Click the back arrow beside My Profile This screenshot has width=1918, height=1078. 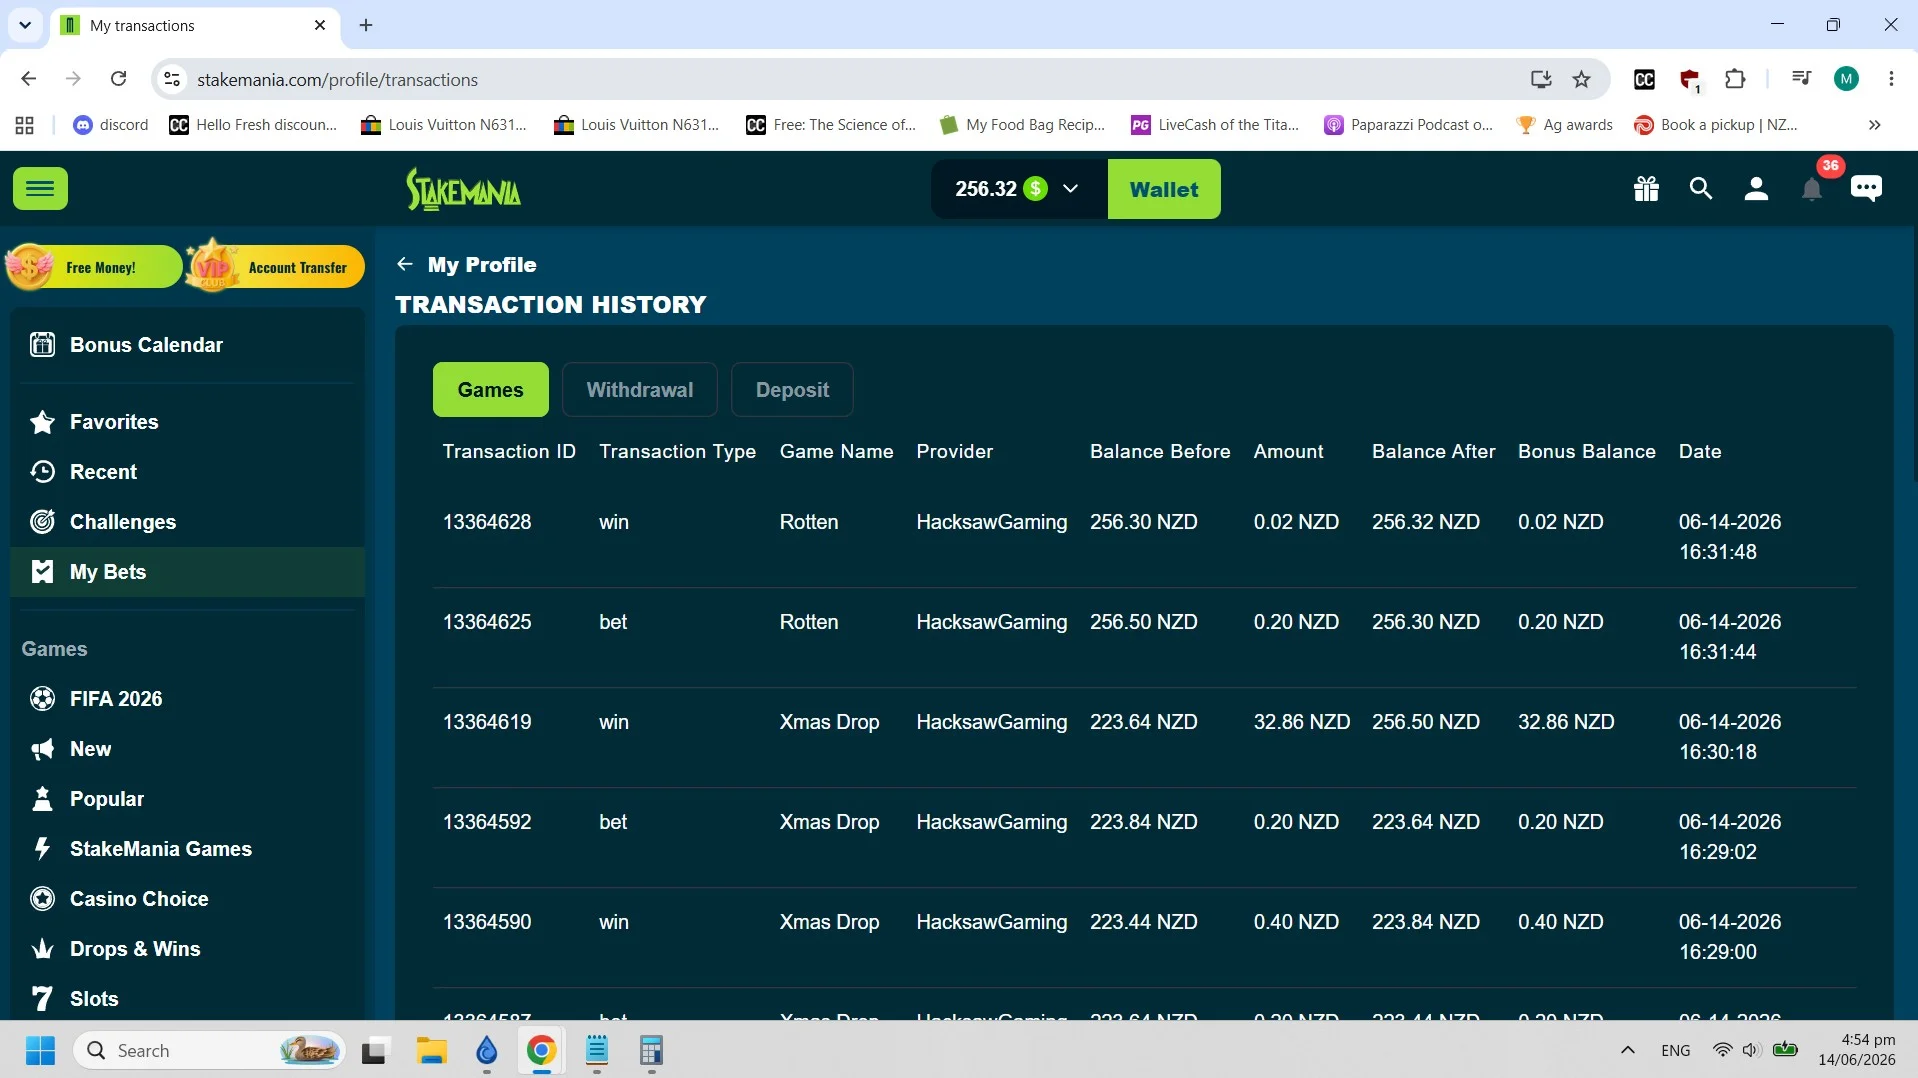[405, 264]
